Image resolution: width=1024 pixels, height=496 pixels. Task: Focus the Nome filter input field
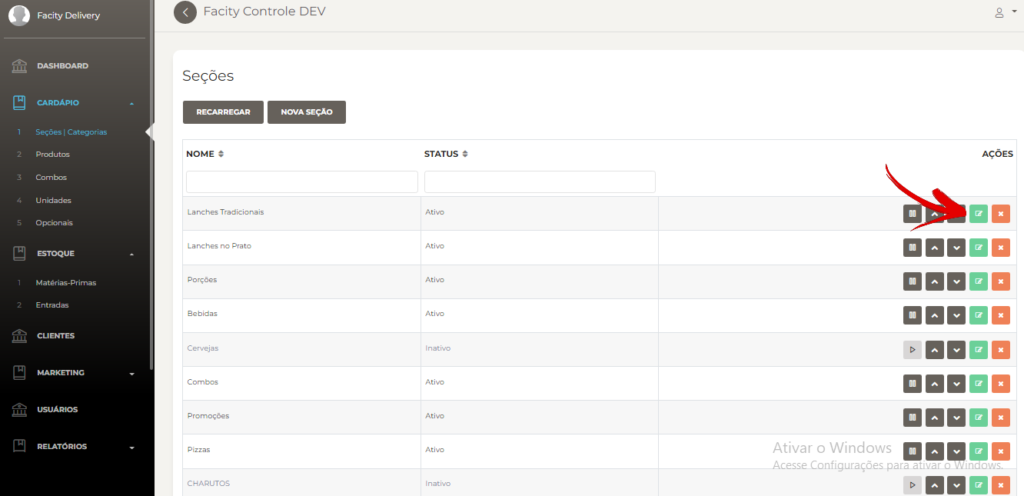[x=302, y=181]
